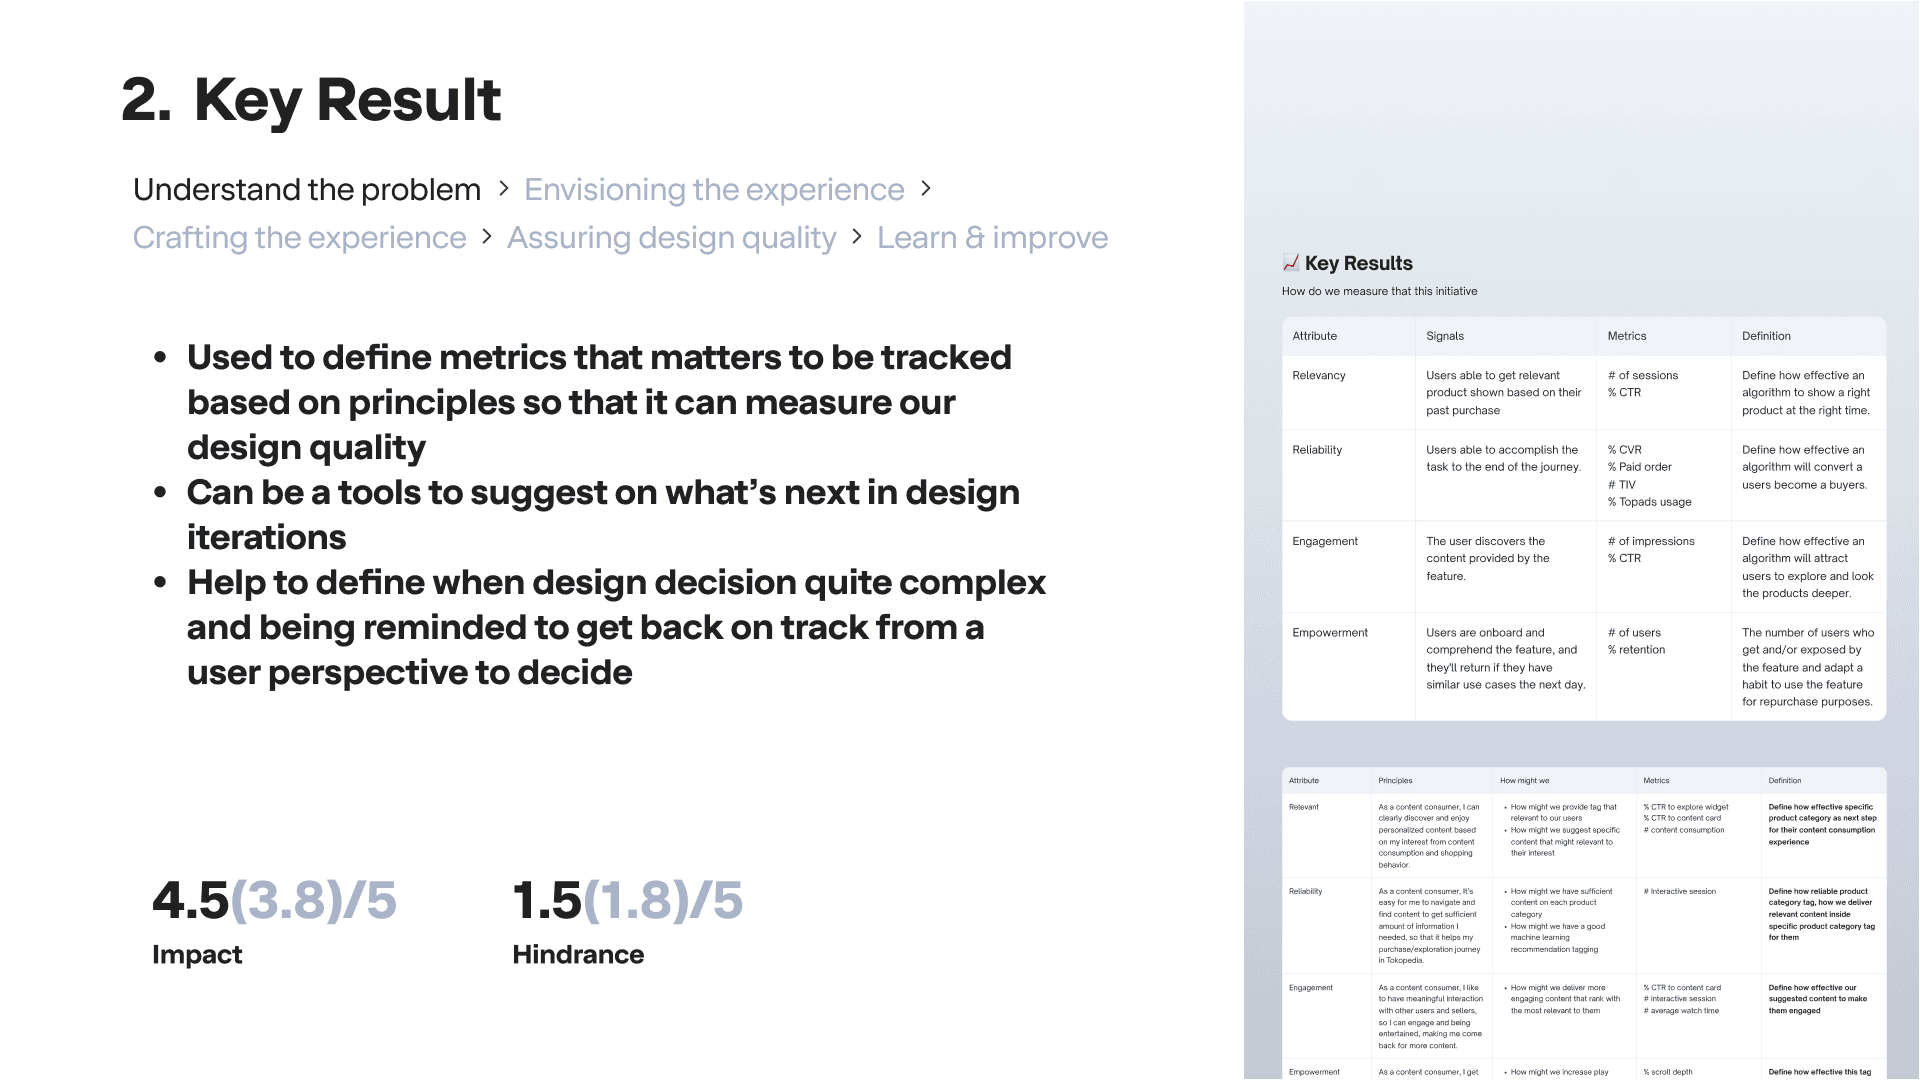The height and width of the screenshot is (1080, 1920).
Task: Select the Empowerment row in top table
Action: pos(1584,666)
